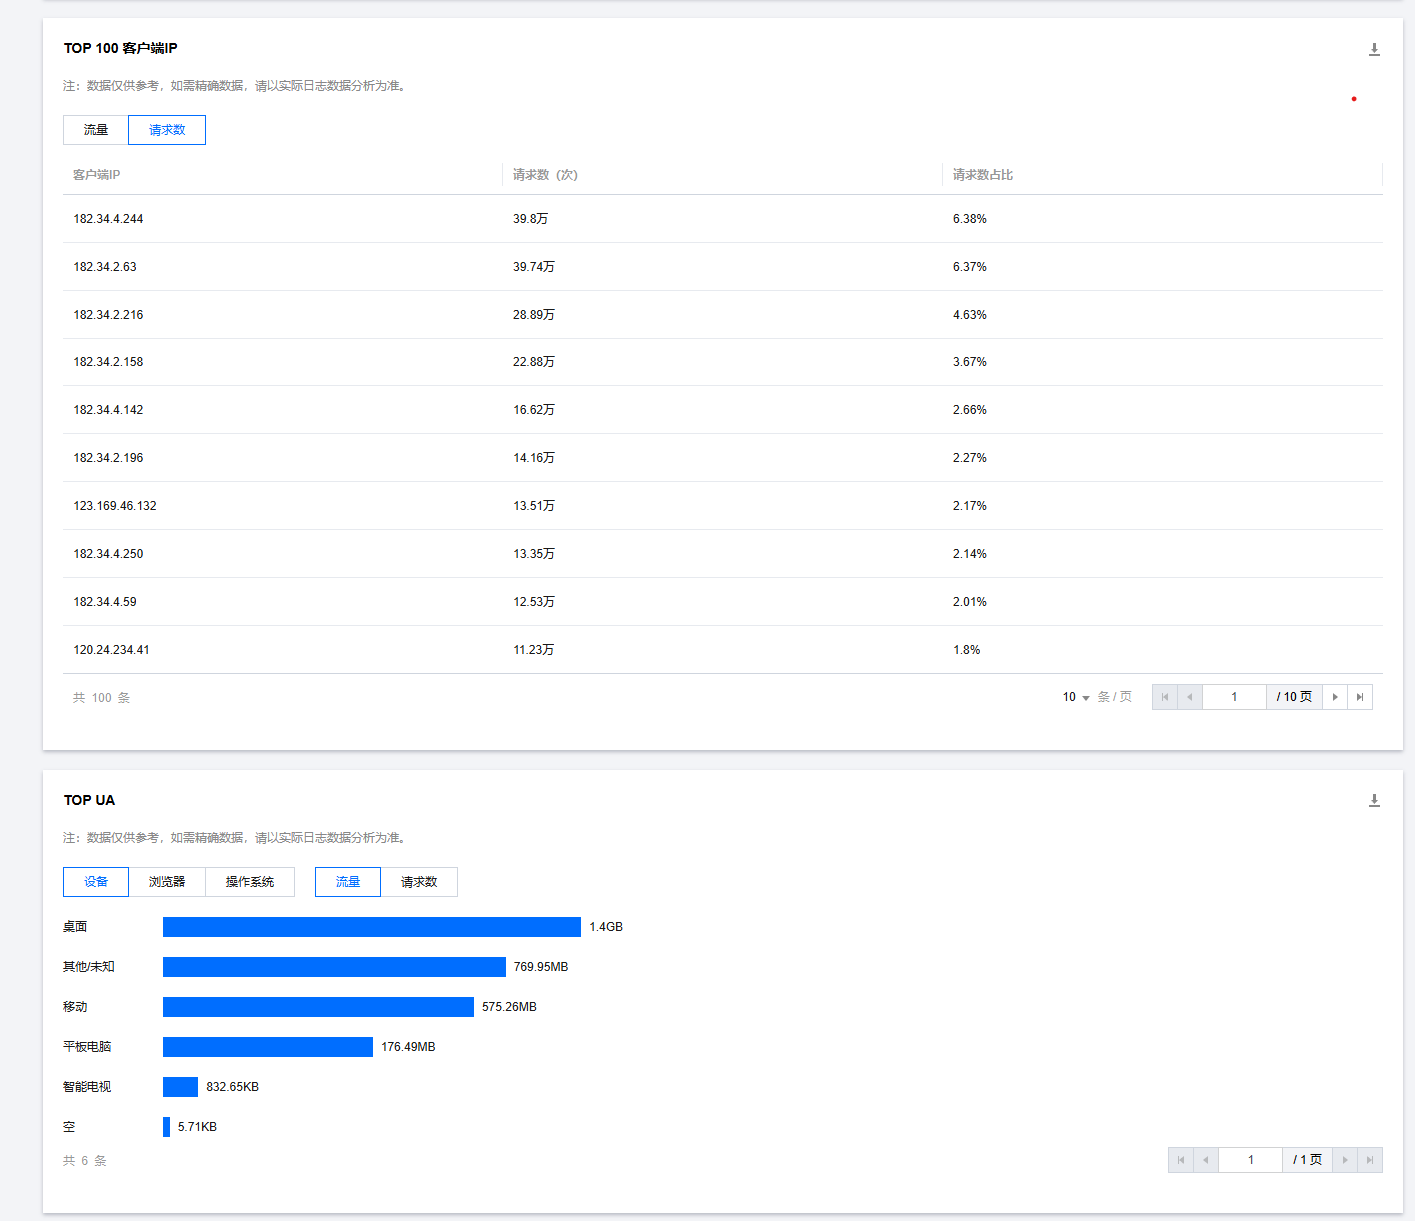The width and height of the screenshot is (1415, 1221).
Task: Select 流量 metric in TOP UA
Action: point(348,882)
